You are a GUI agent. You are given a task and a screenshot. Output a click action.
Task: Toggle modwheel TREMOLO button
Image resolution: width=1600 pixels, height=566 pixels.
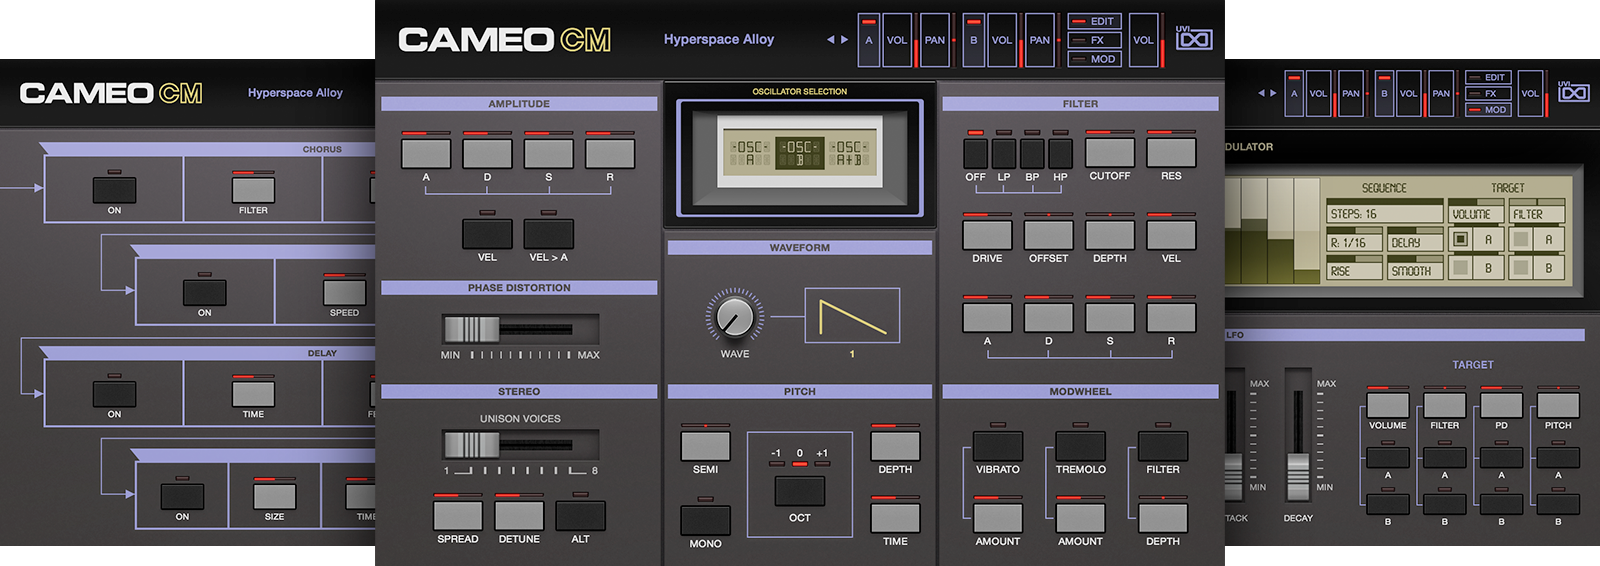[x=1081, y=446]
